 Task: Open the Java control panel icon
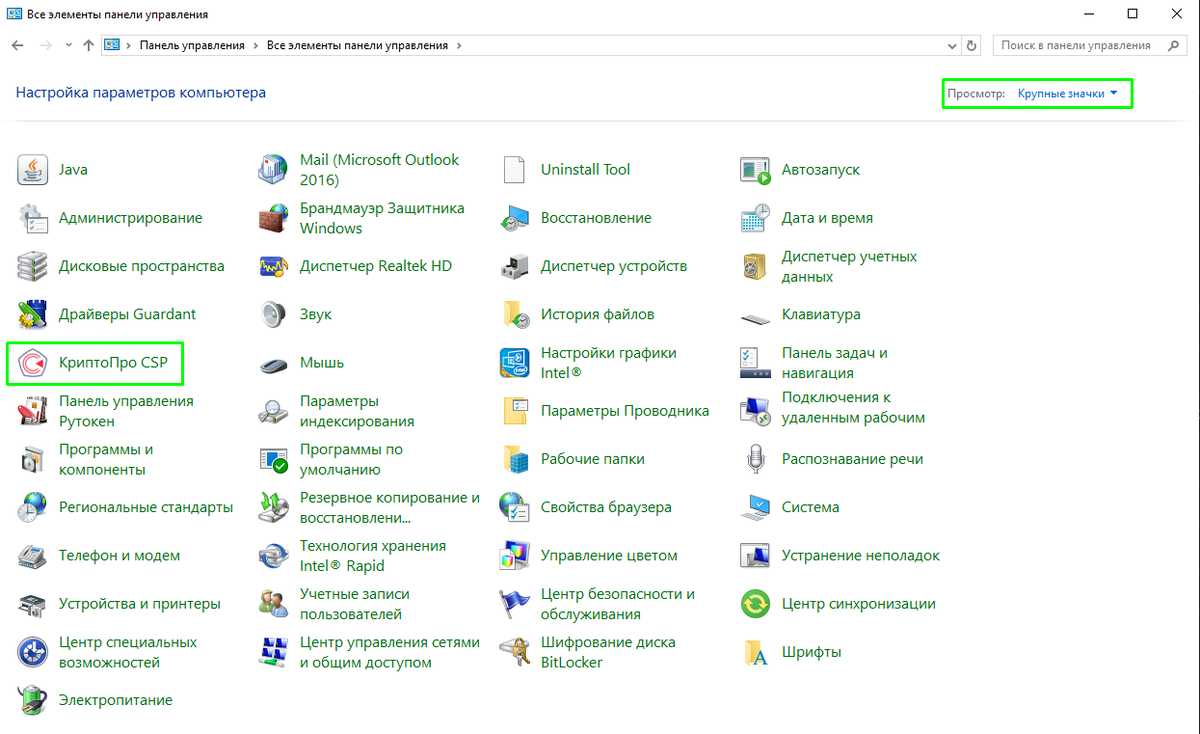tap(33, 170)
